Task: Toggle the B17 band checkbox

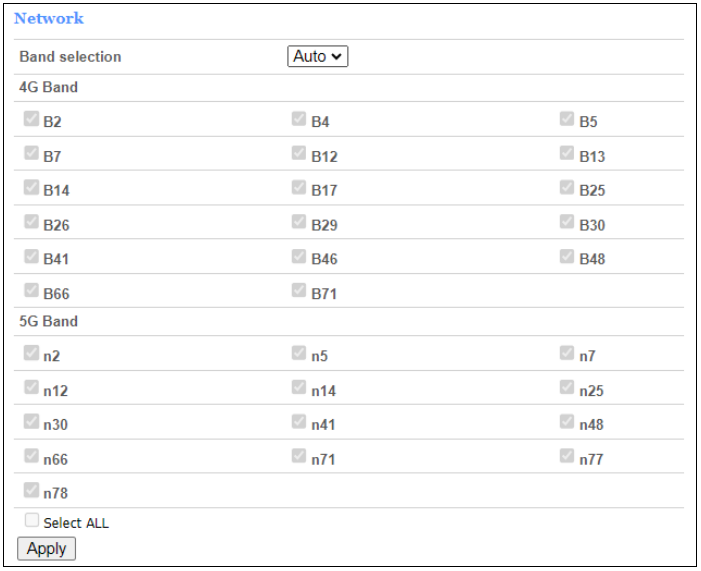Action: coord(299,188)
